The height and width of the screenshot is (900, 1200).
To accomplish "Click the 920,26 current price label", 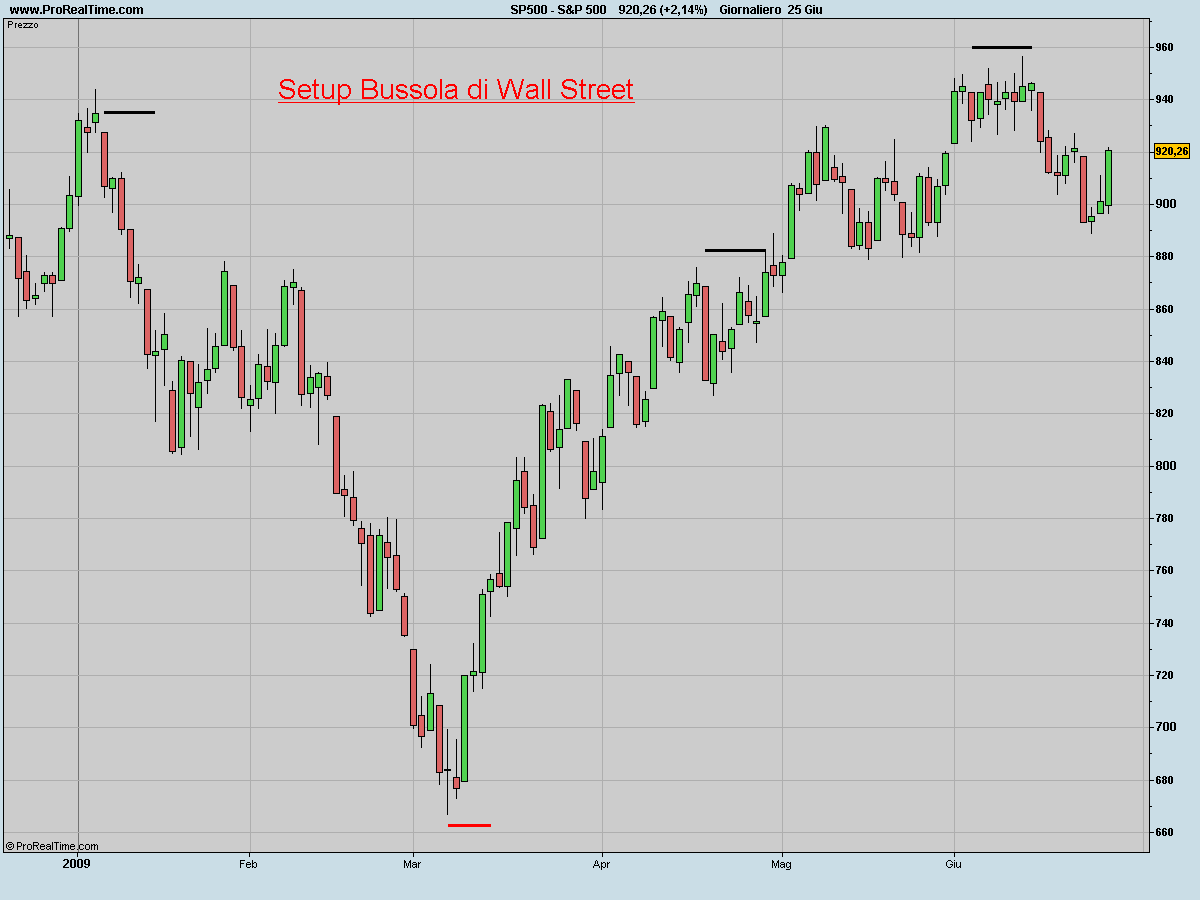I will click(x=1171, y=152).
